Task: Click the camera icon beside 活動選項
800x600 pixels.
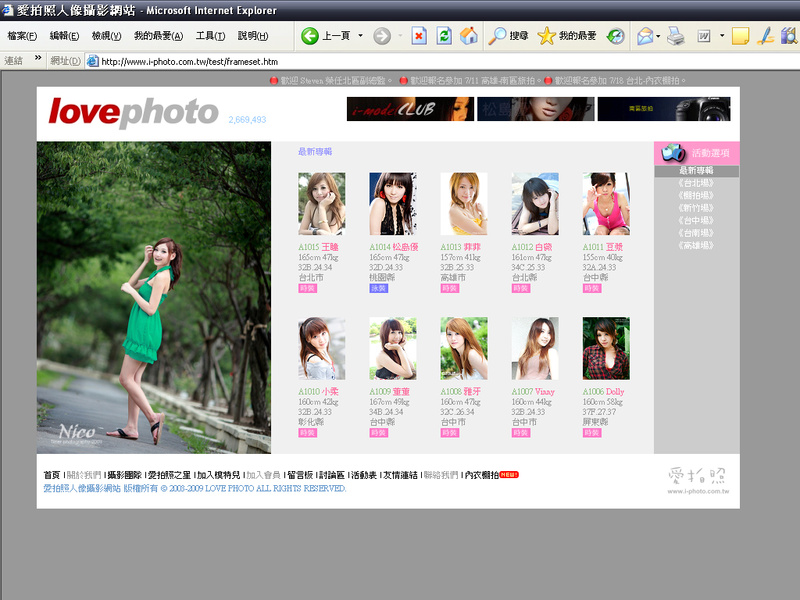Action: pos(673,153)
